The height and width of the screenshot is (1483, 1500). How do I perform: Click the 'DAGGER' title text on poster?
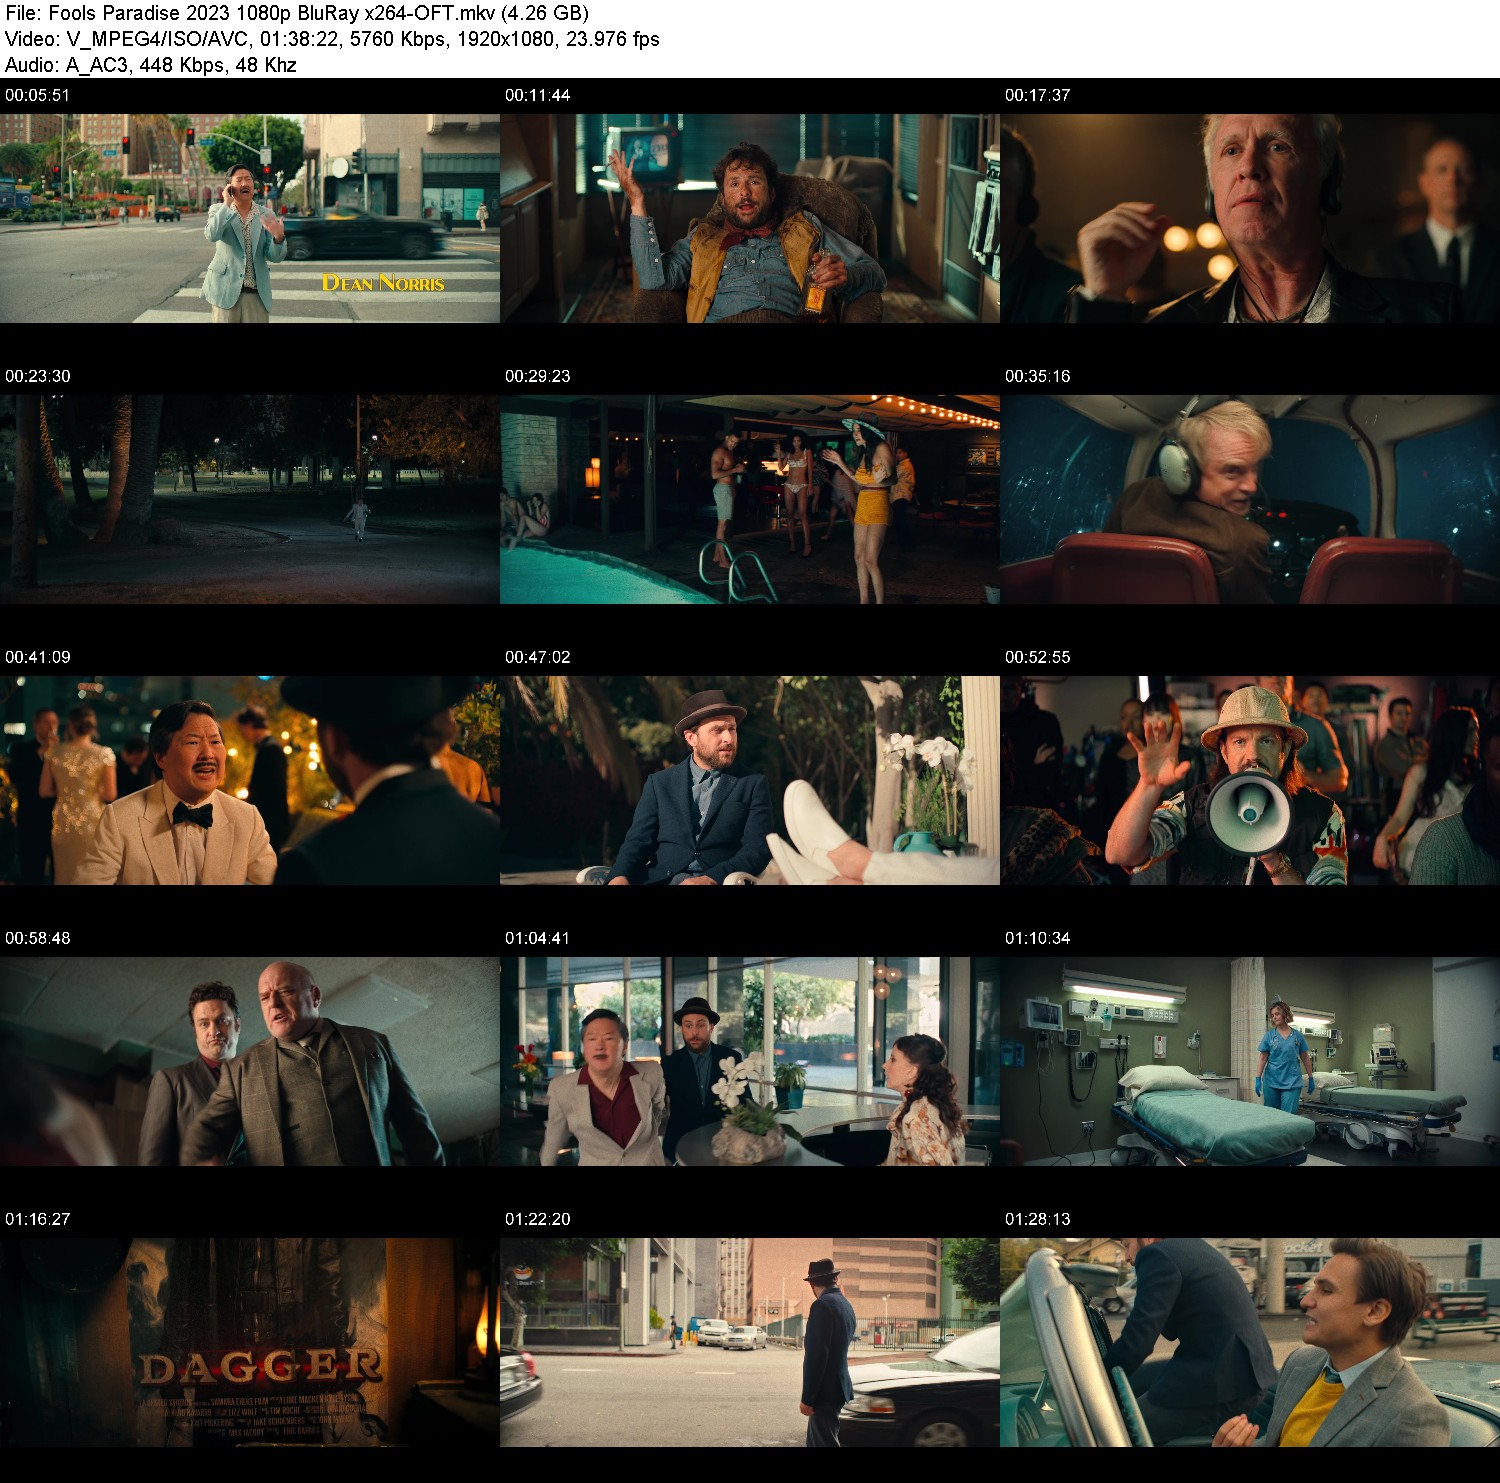(260, 1367)
